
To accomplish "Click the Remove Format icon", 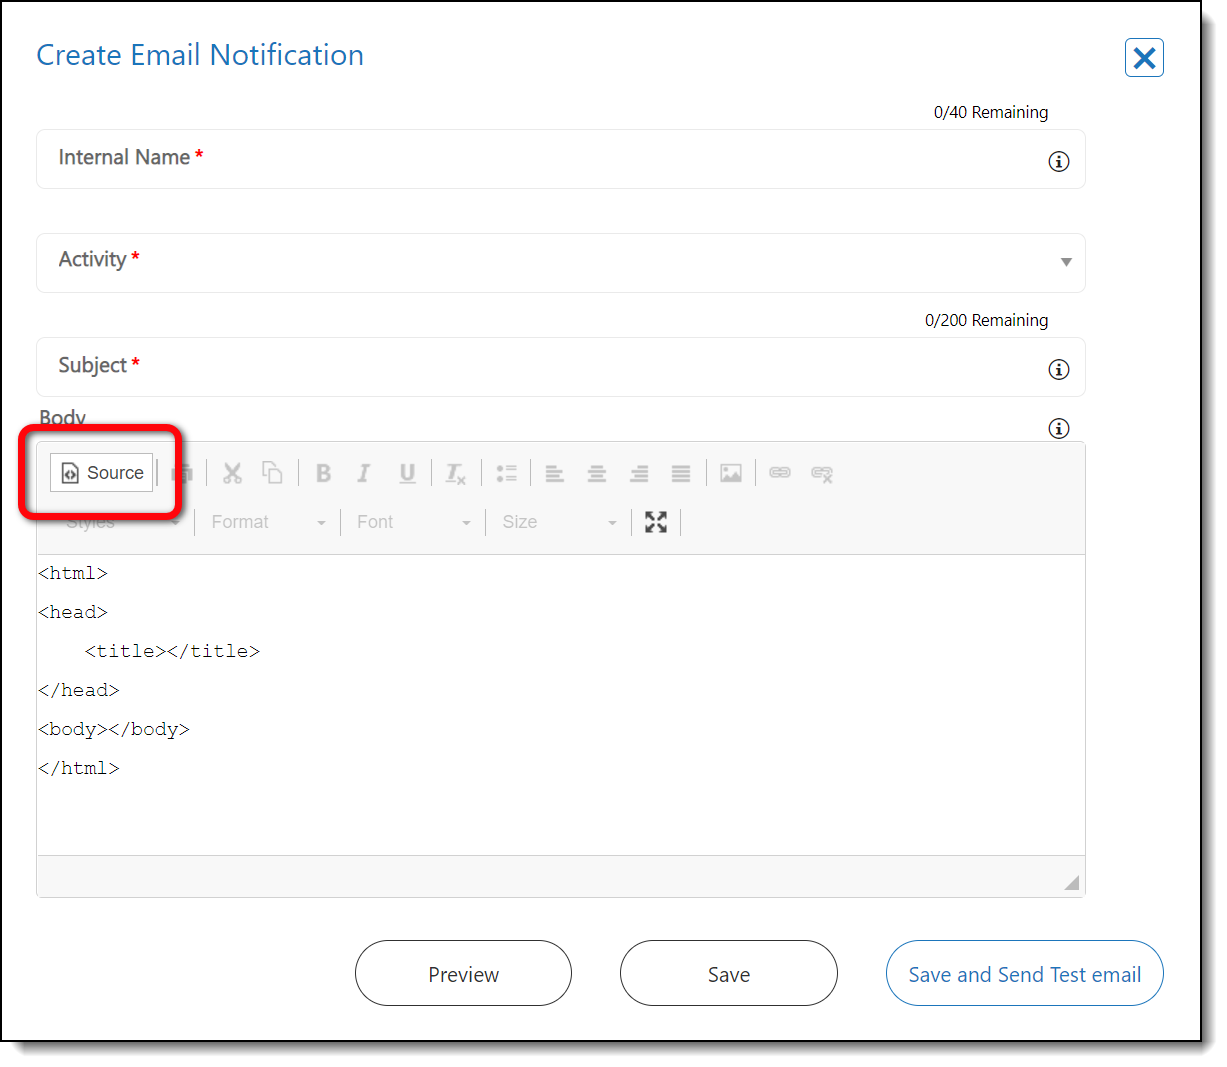I will click(455, 473).
